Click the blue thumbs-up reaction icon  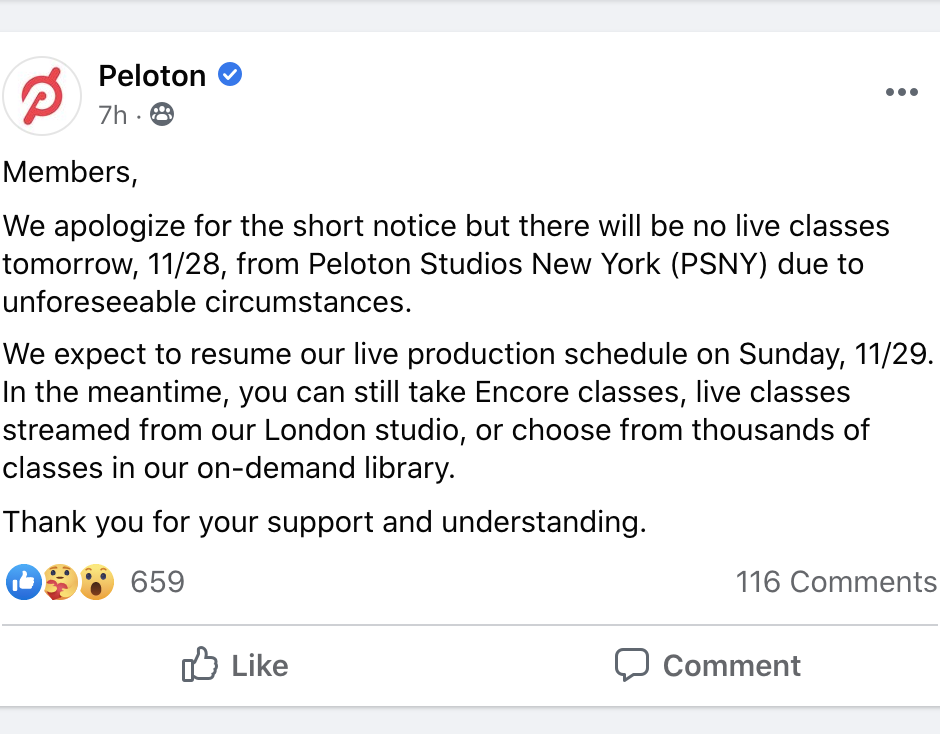23,582
